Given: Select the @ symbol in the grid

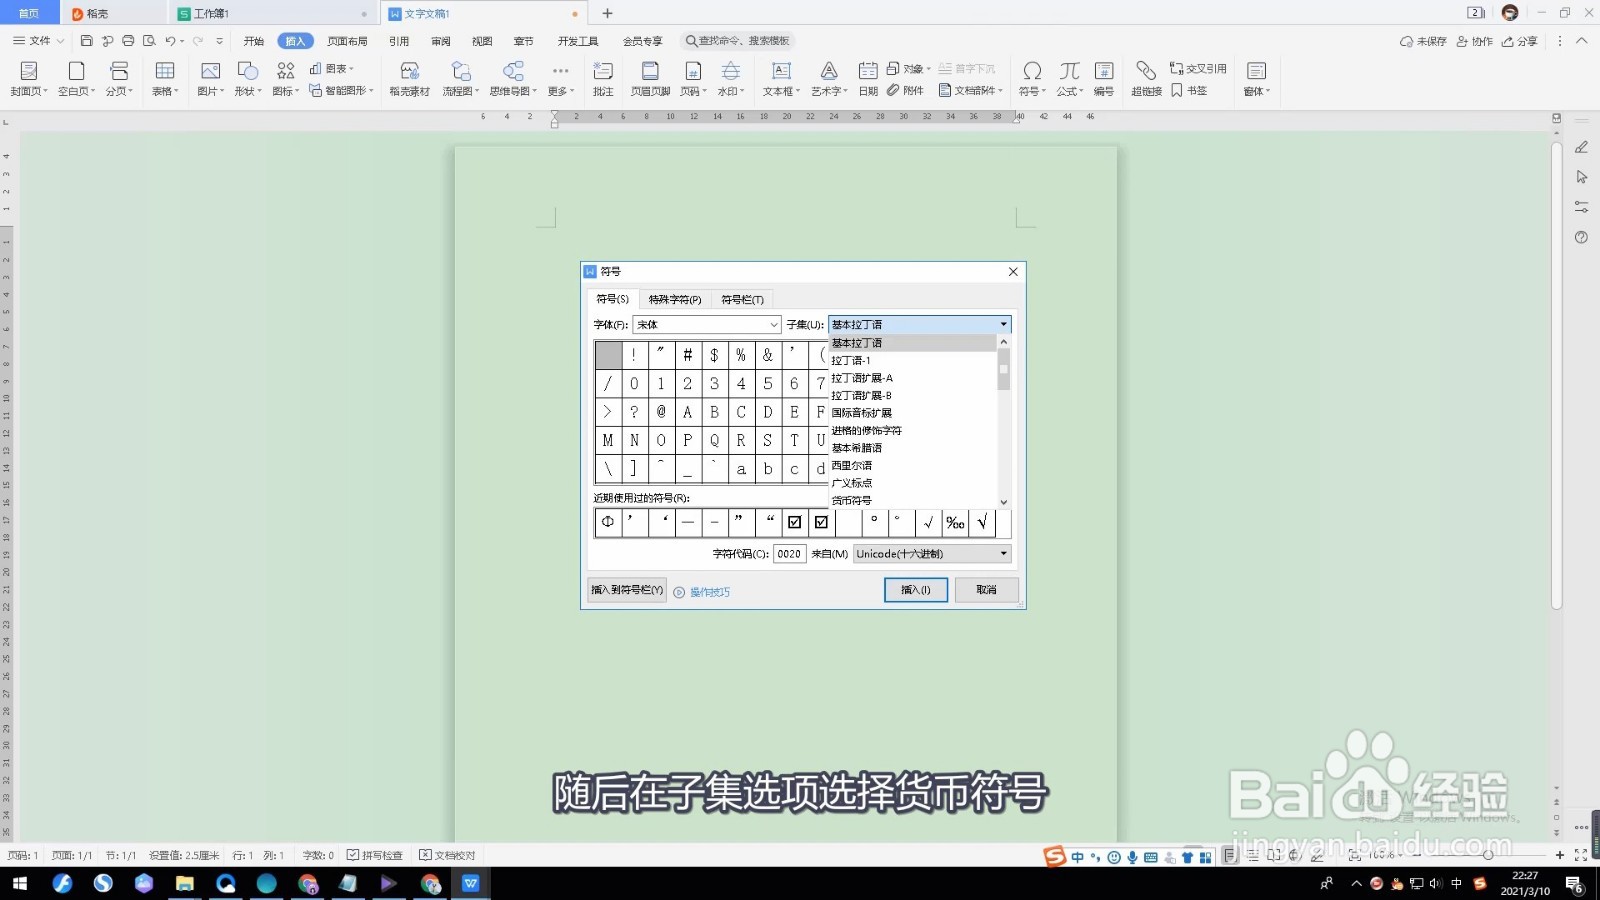Looking at the screenshot, I should 661,412.
